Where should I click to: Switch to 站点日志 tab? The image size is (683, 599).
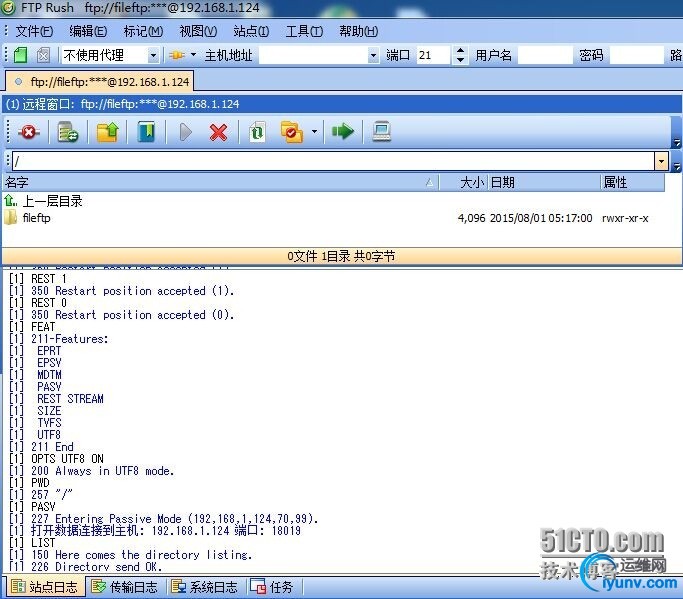(x=44, y=587)
